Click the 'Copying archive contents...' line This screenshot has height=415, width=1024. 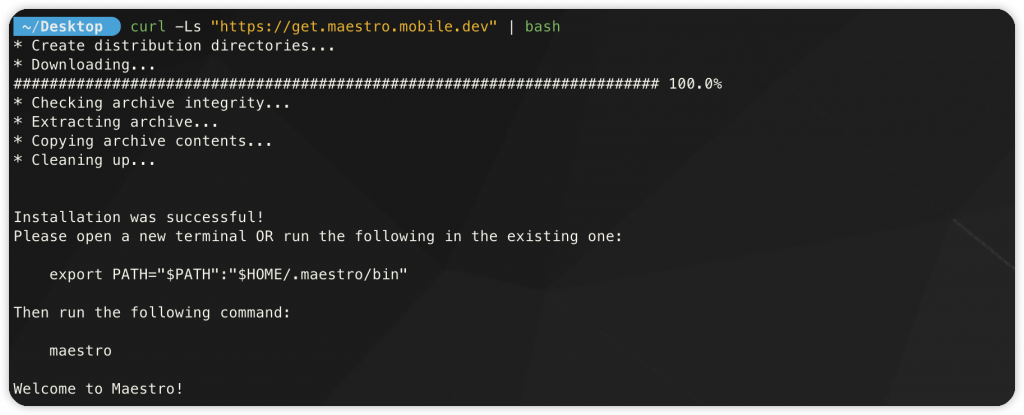142,141
